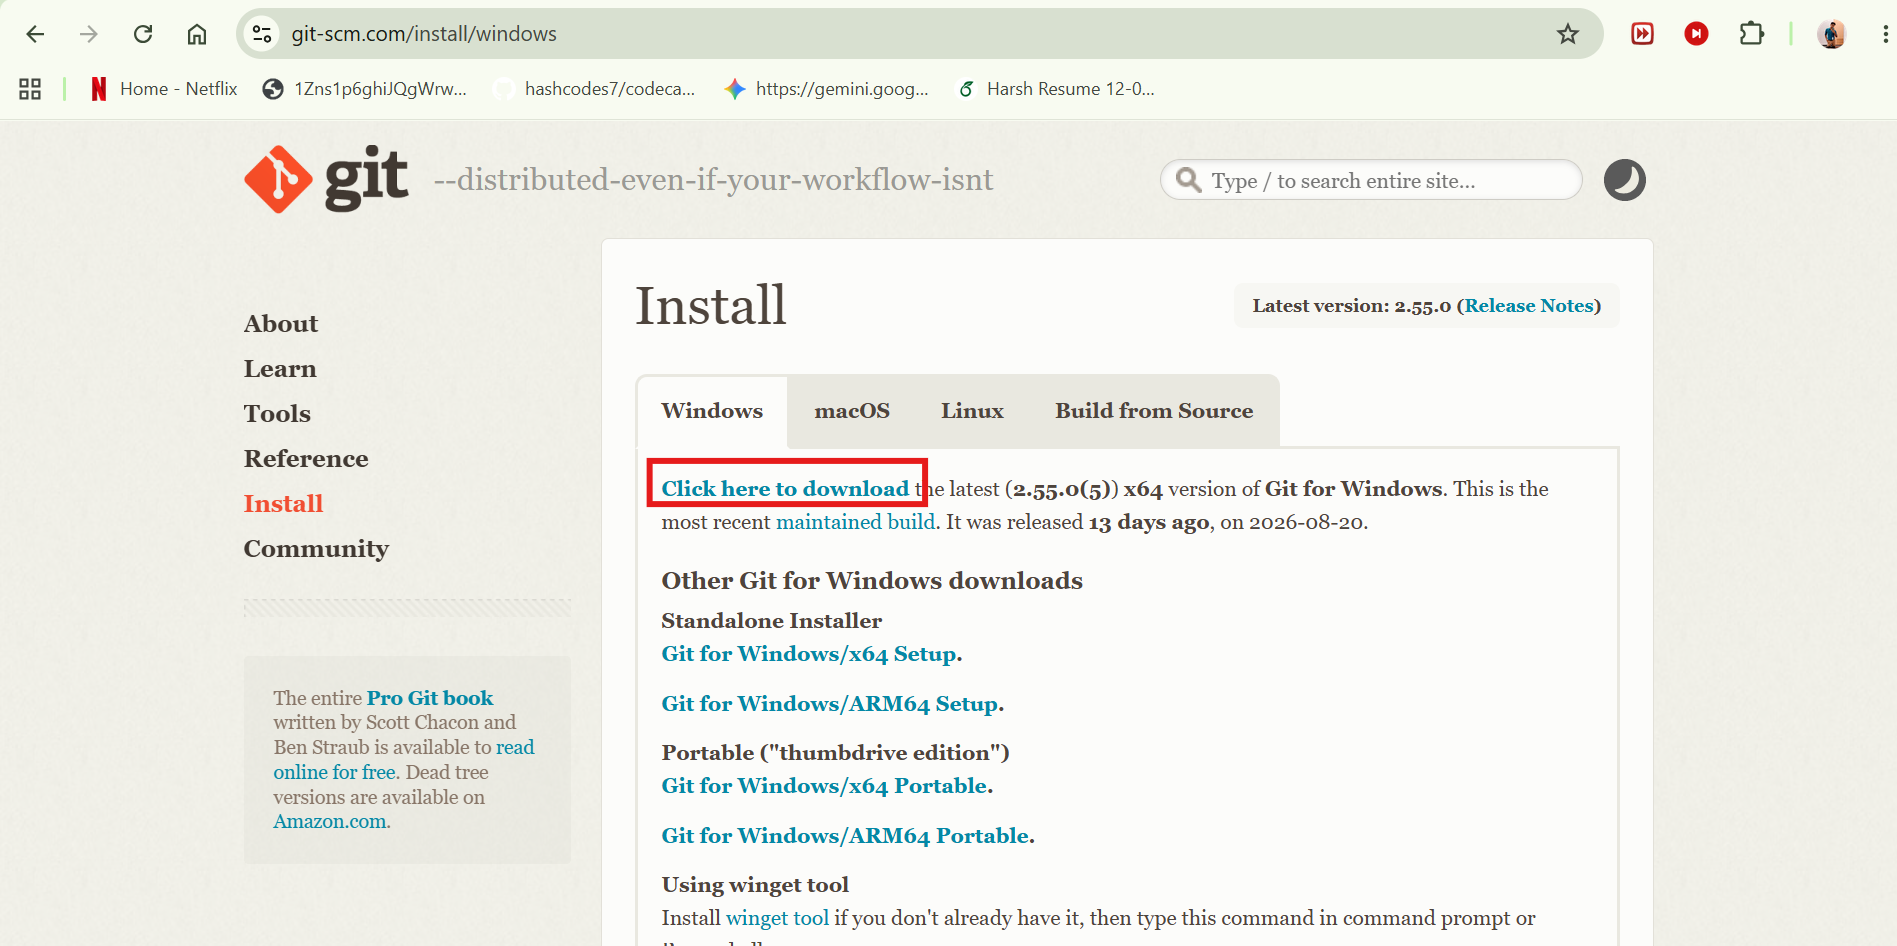The image size is (1897, 946).
Task: Download Git for Windows/ARM64 Portable
Action: tap(846, 836)
